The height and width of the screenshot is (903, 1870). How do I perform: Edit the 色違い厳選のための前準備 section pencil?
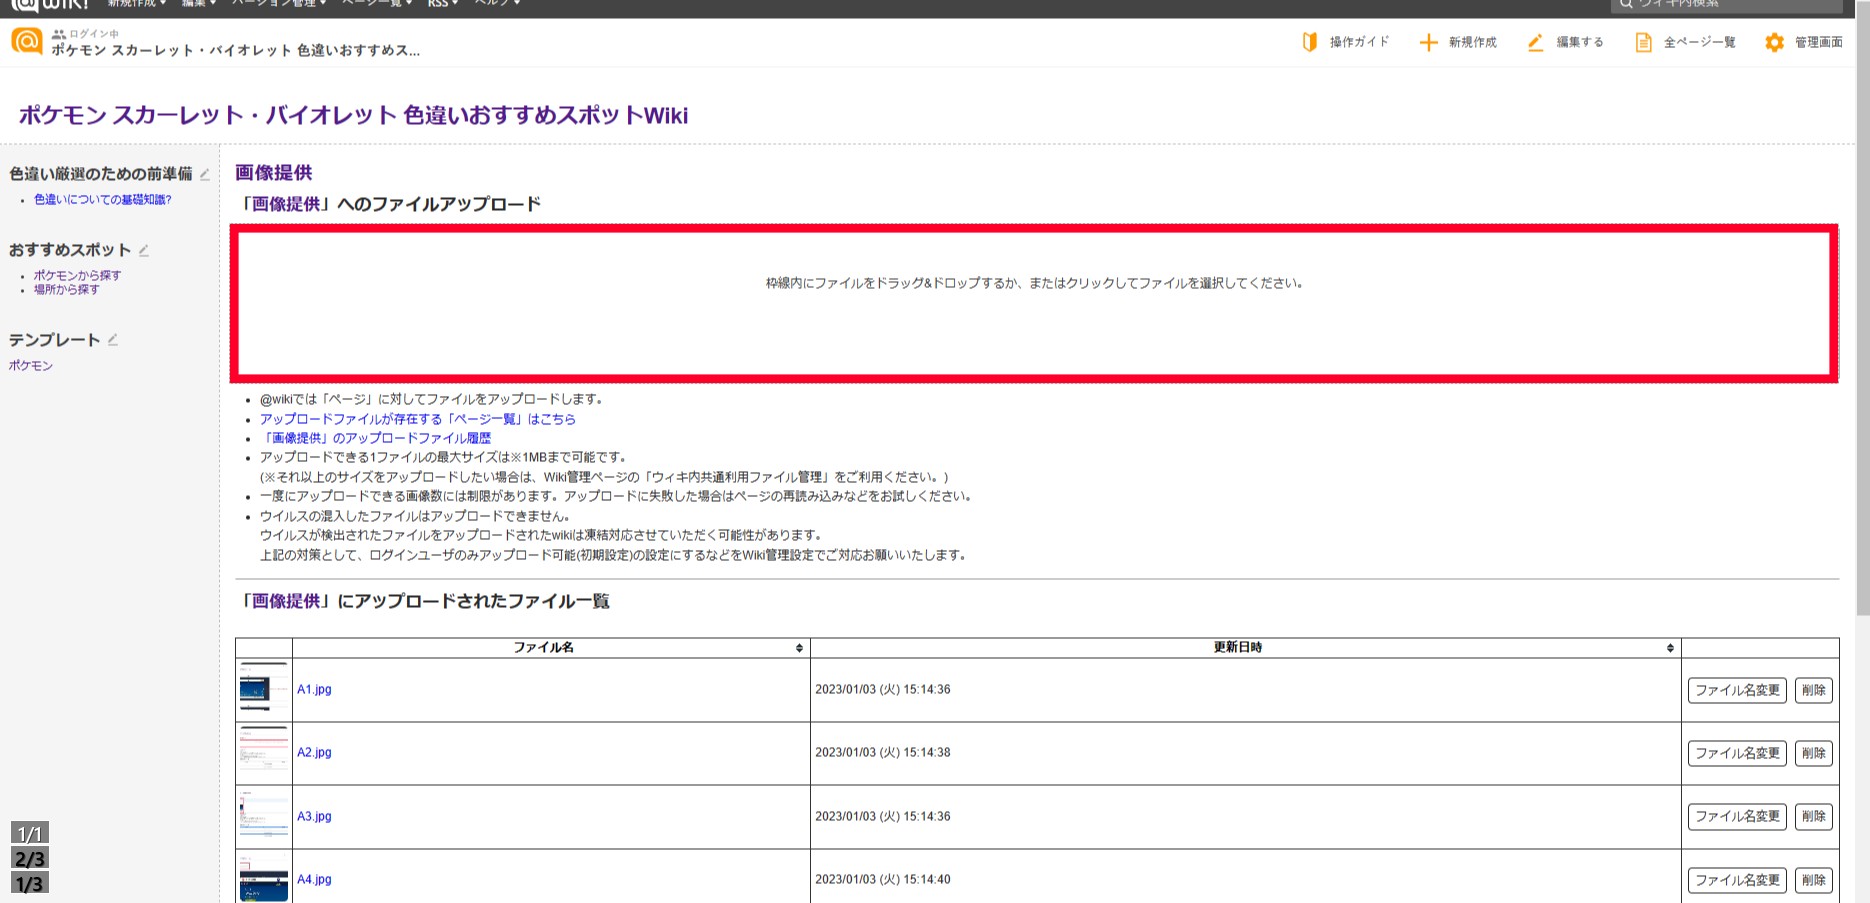pyautogui.click(x=204, y=174)
